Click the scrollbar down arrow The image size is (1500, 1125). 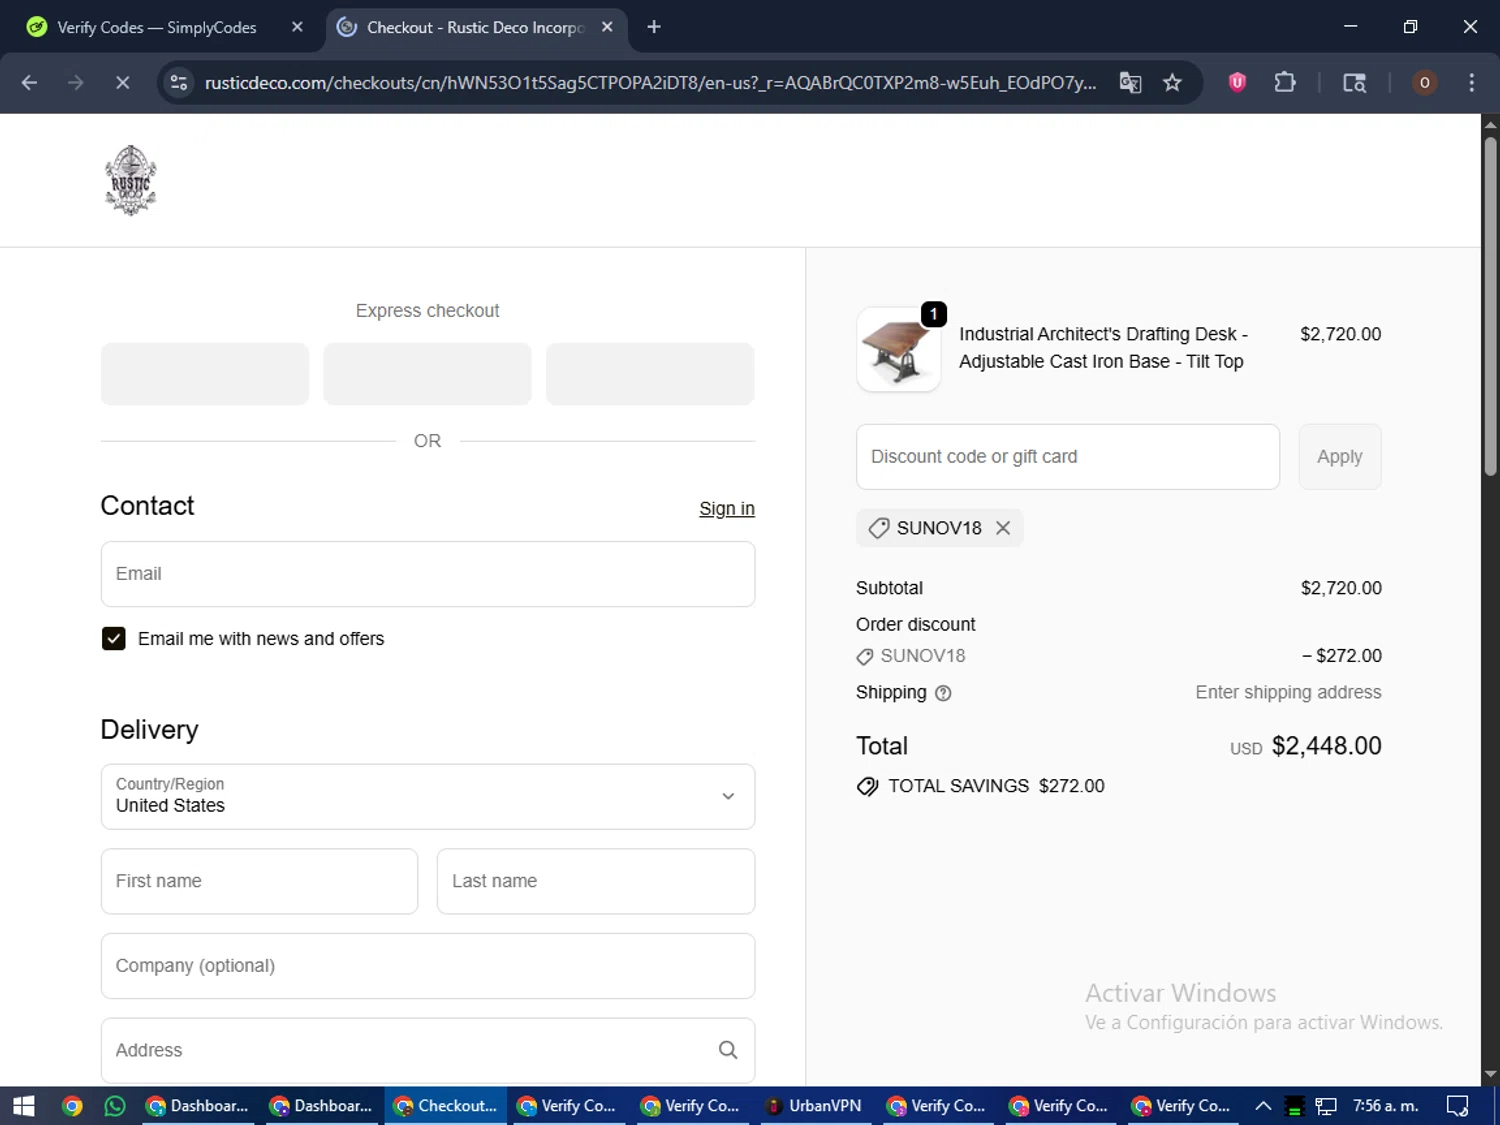click(1490, 1075)
